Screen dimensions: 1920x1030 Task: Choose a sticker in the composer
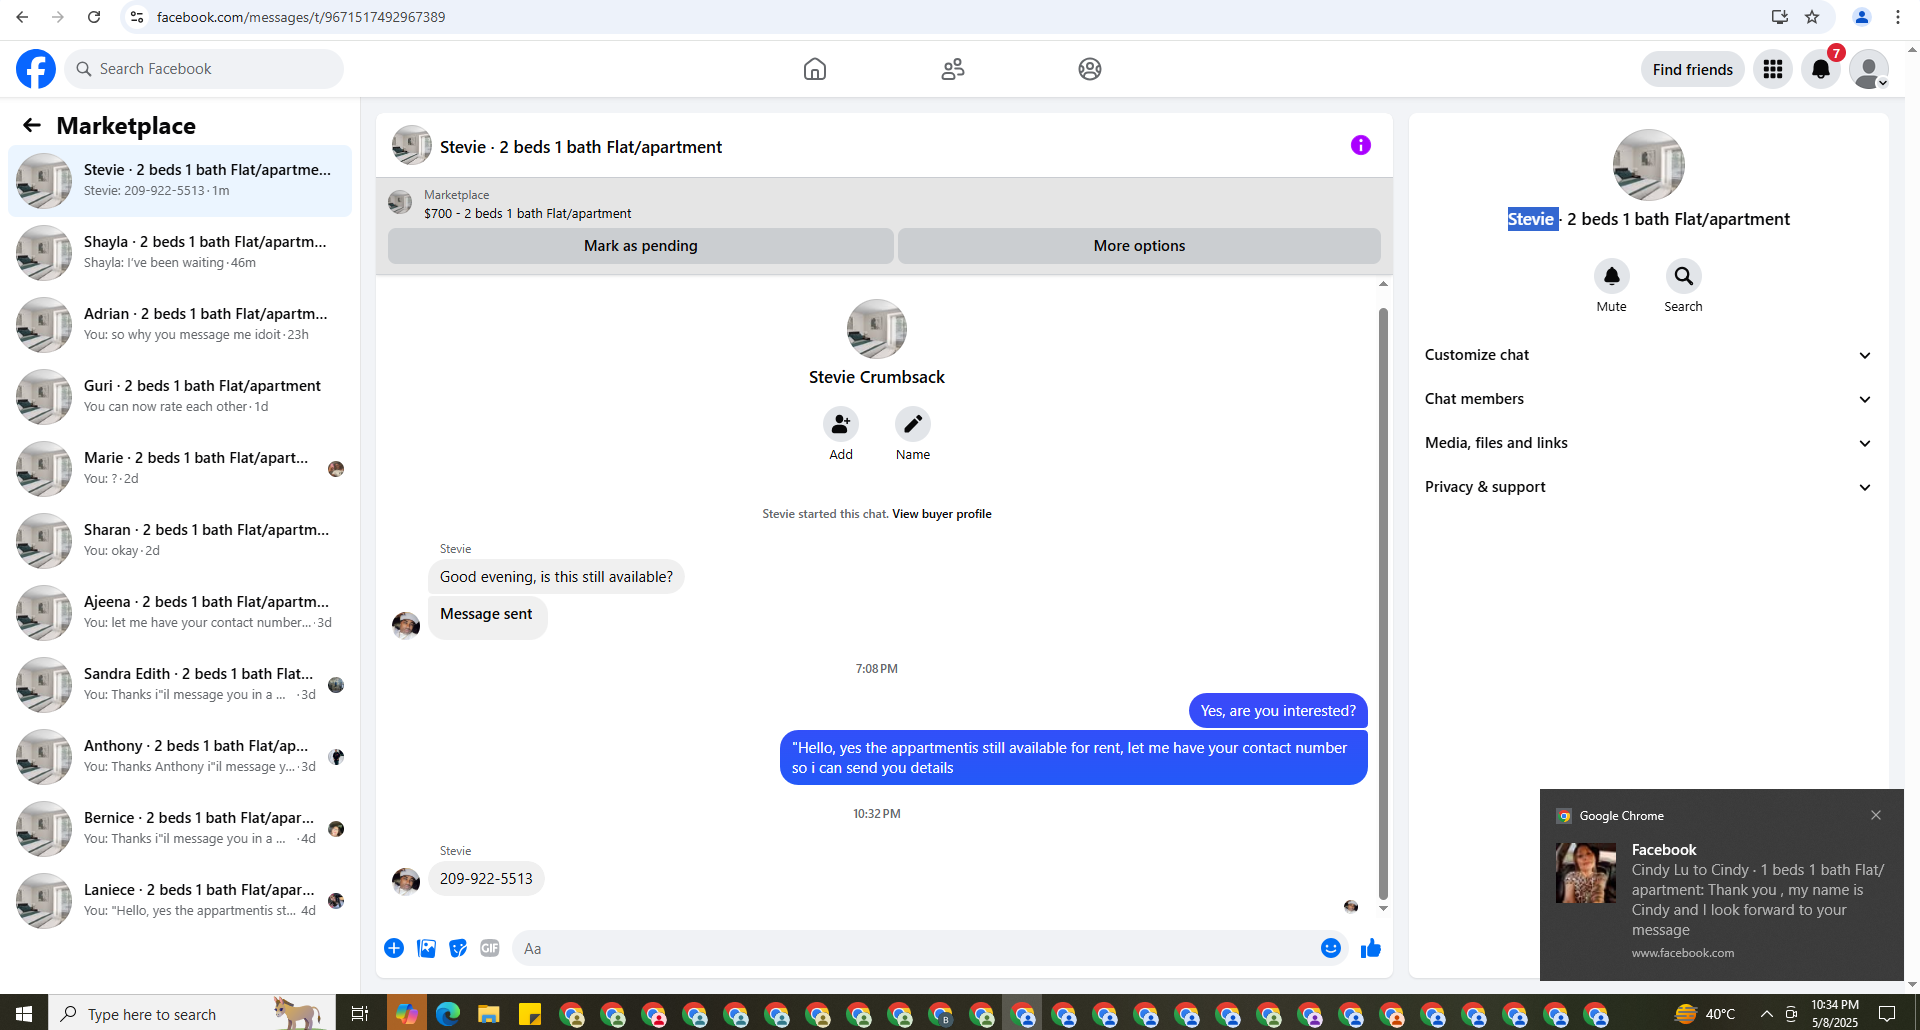pyautogui.click(x=458, y=948)
